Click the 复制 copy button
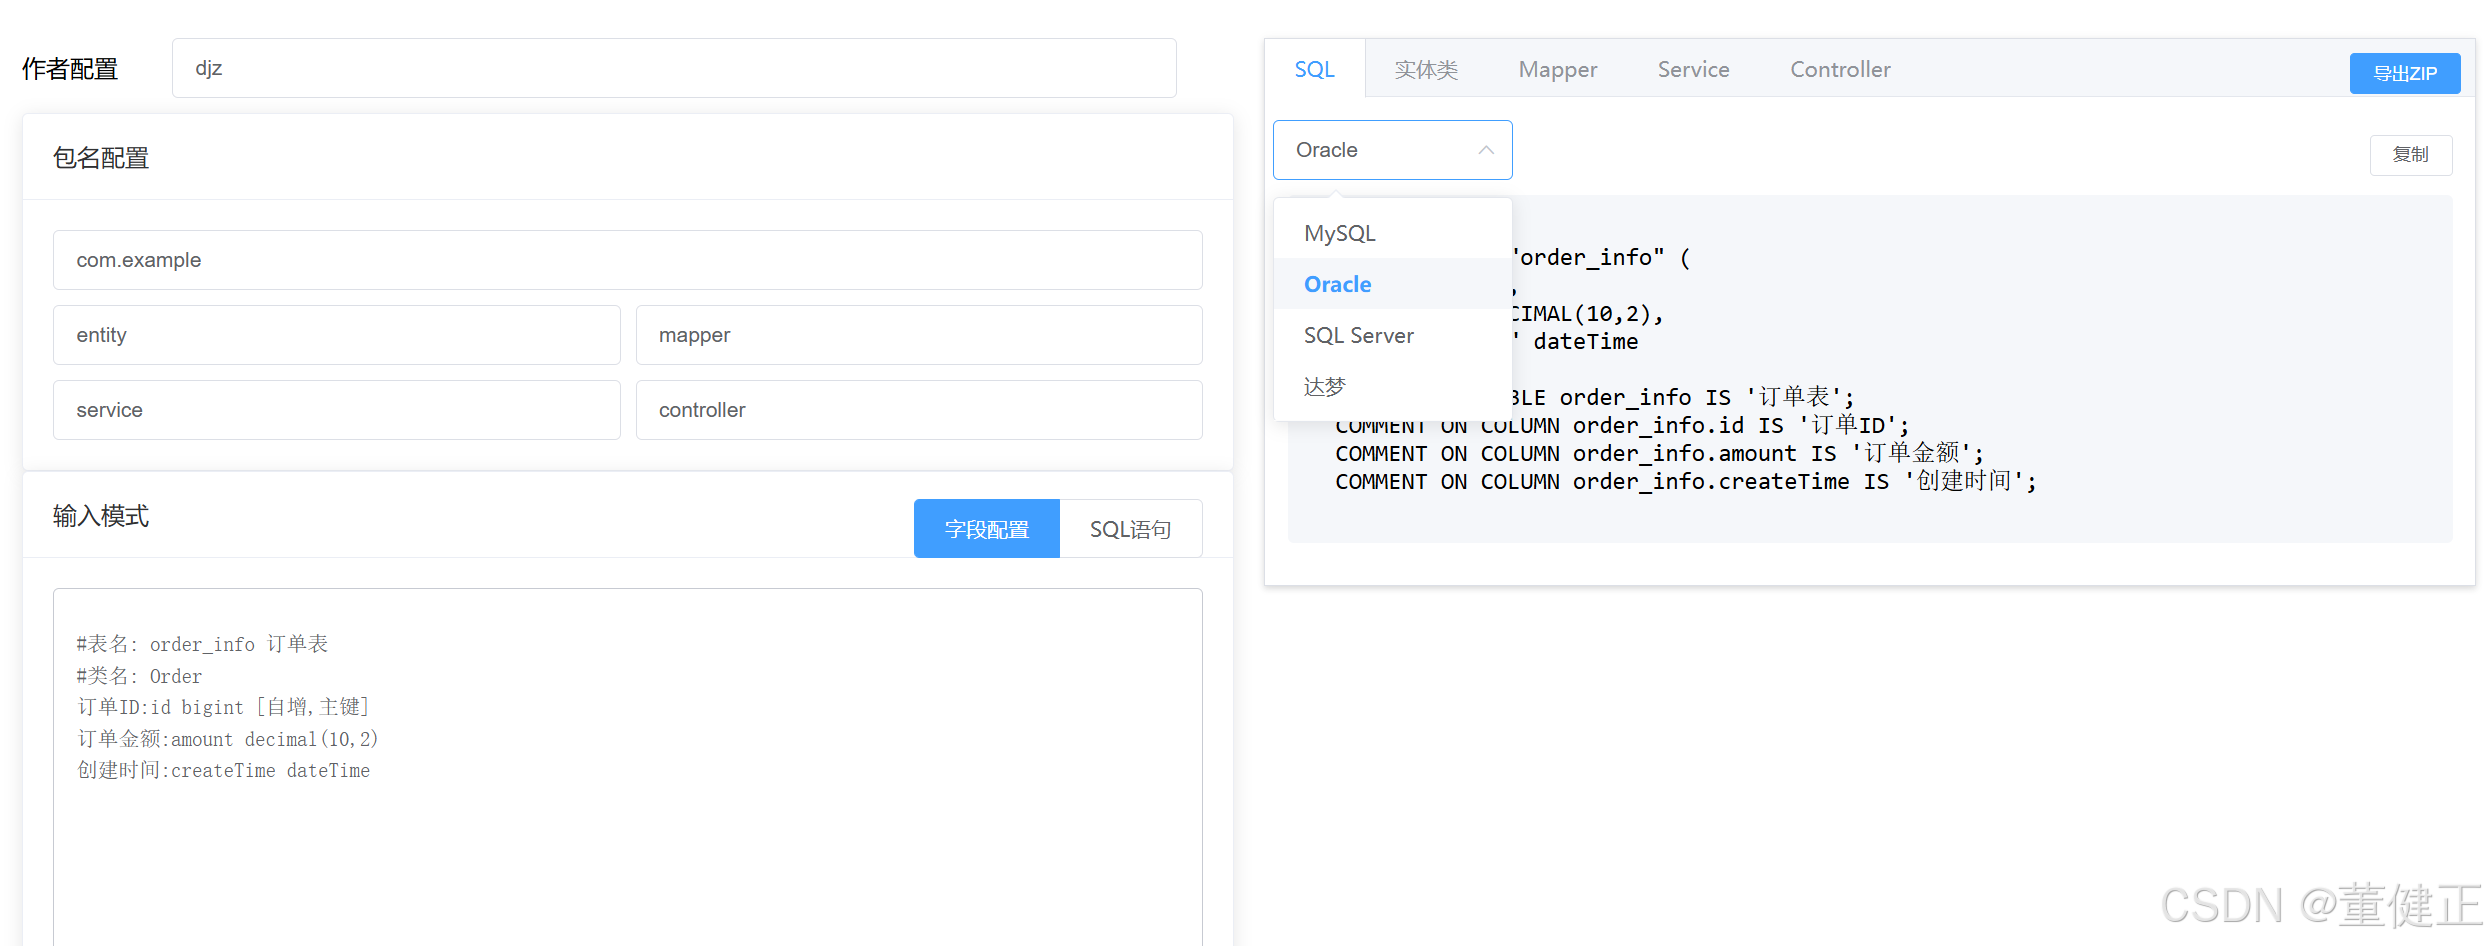The height and width of the screenshot is (946, 2488). click(2410, 155)
